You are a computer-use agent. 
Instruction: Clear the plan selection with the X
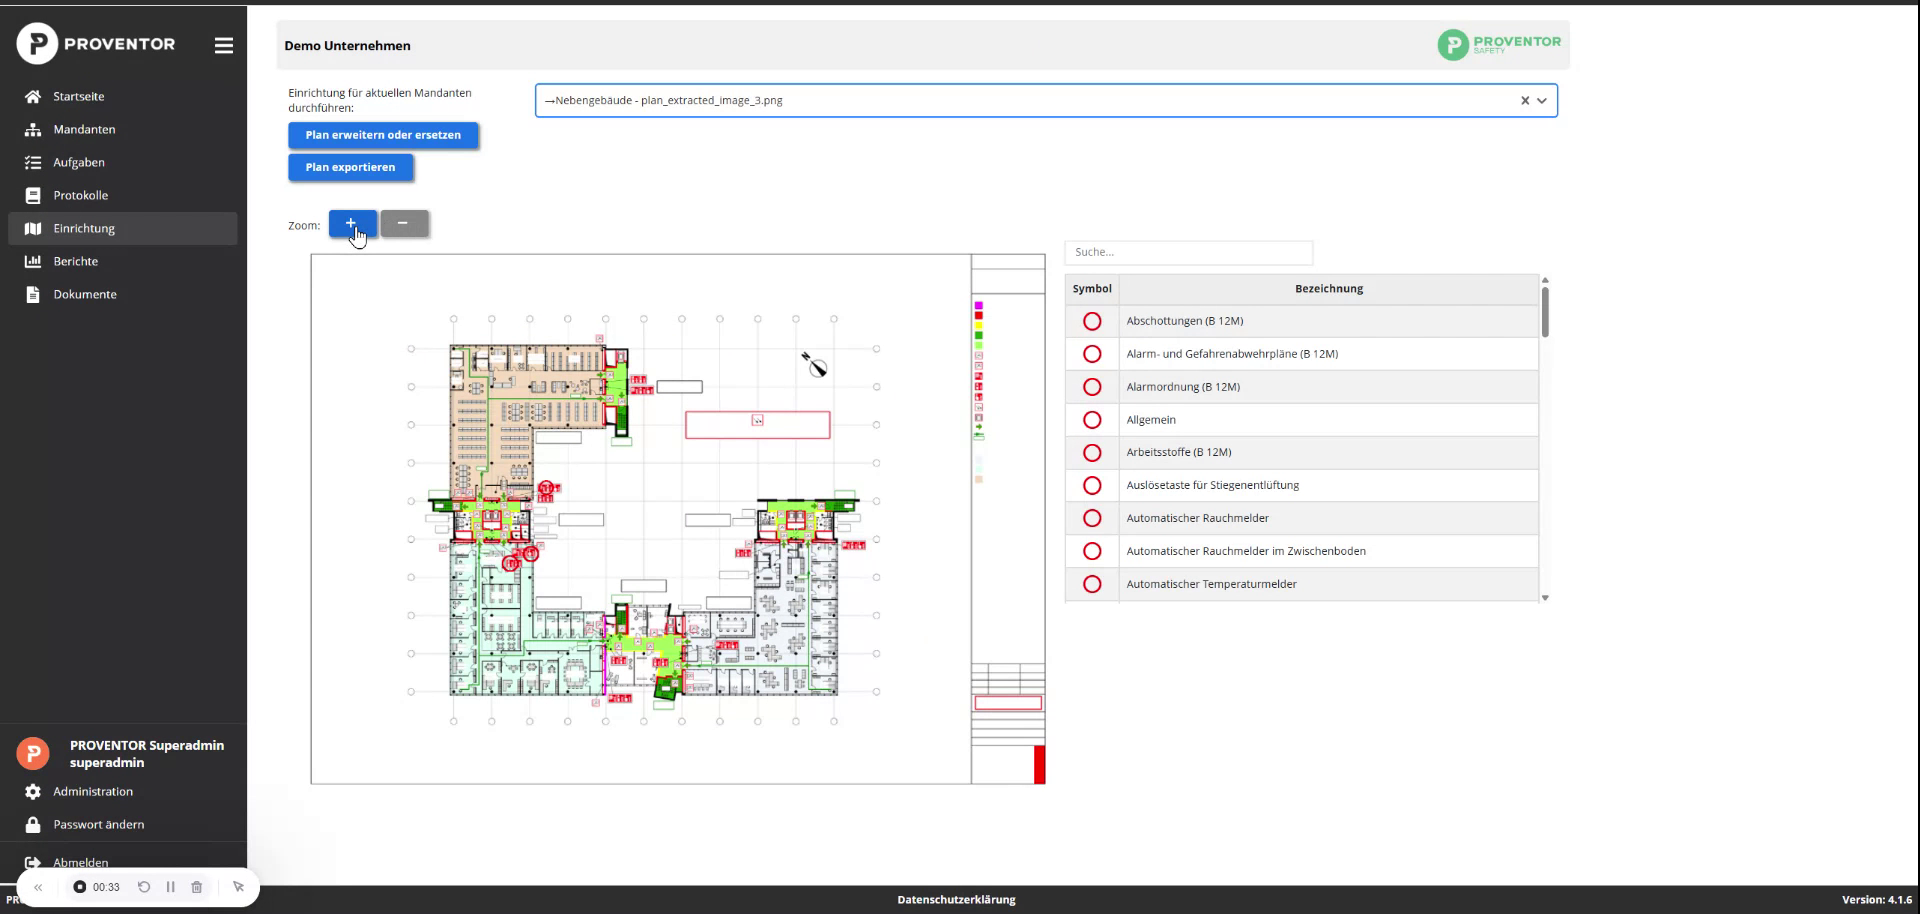click(1524, 100)
